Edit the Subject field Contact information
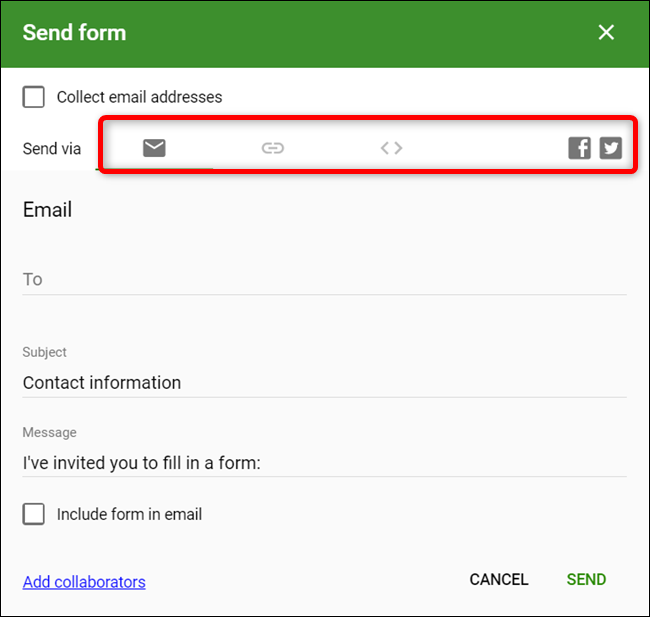Screen dimensions: 650x617 (x=325, y=383)
